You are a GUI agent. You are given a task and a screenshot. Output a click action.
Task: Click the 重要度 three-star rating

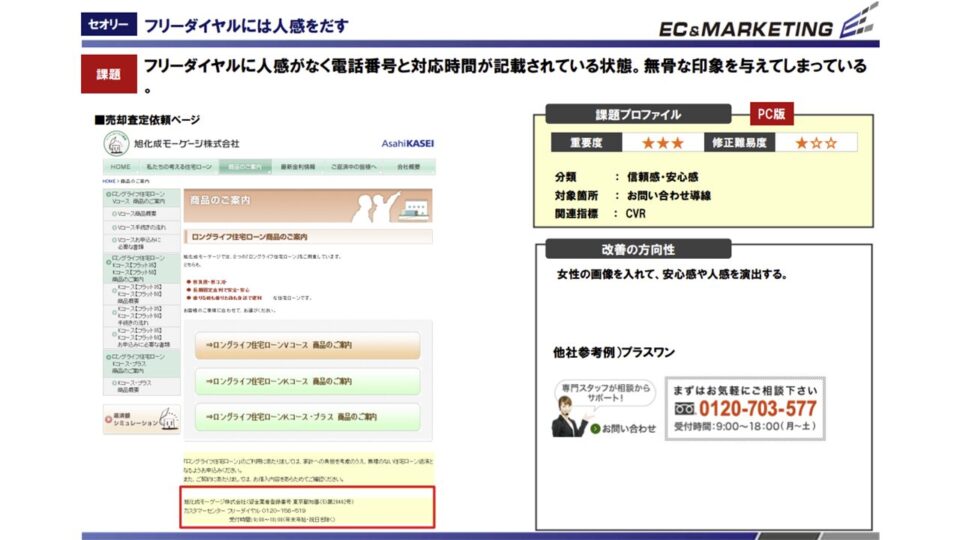click(662, 143)
